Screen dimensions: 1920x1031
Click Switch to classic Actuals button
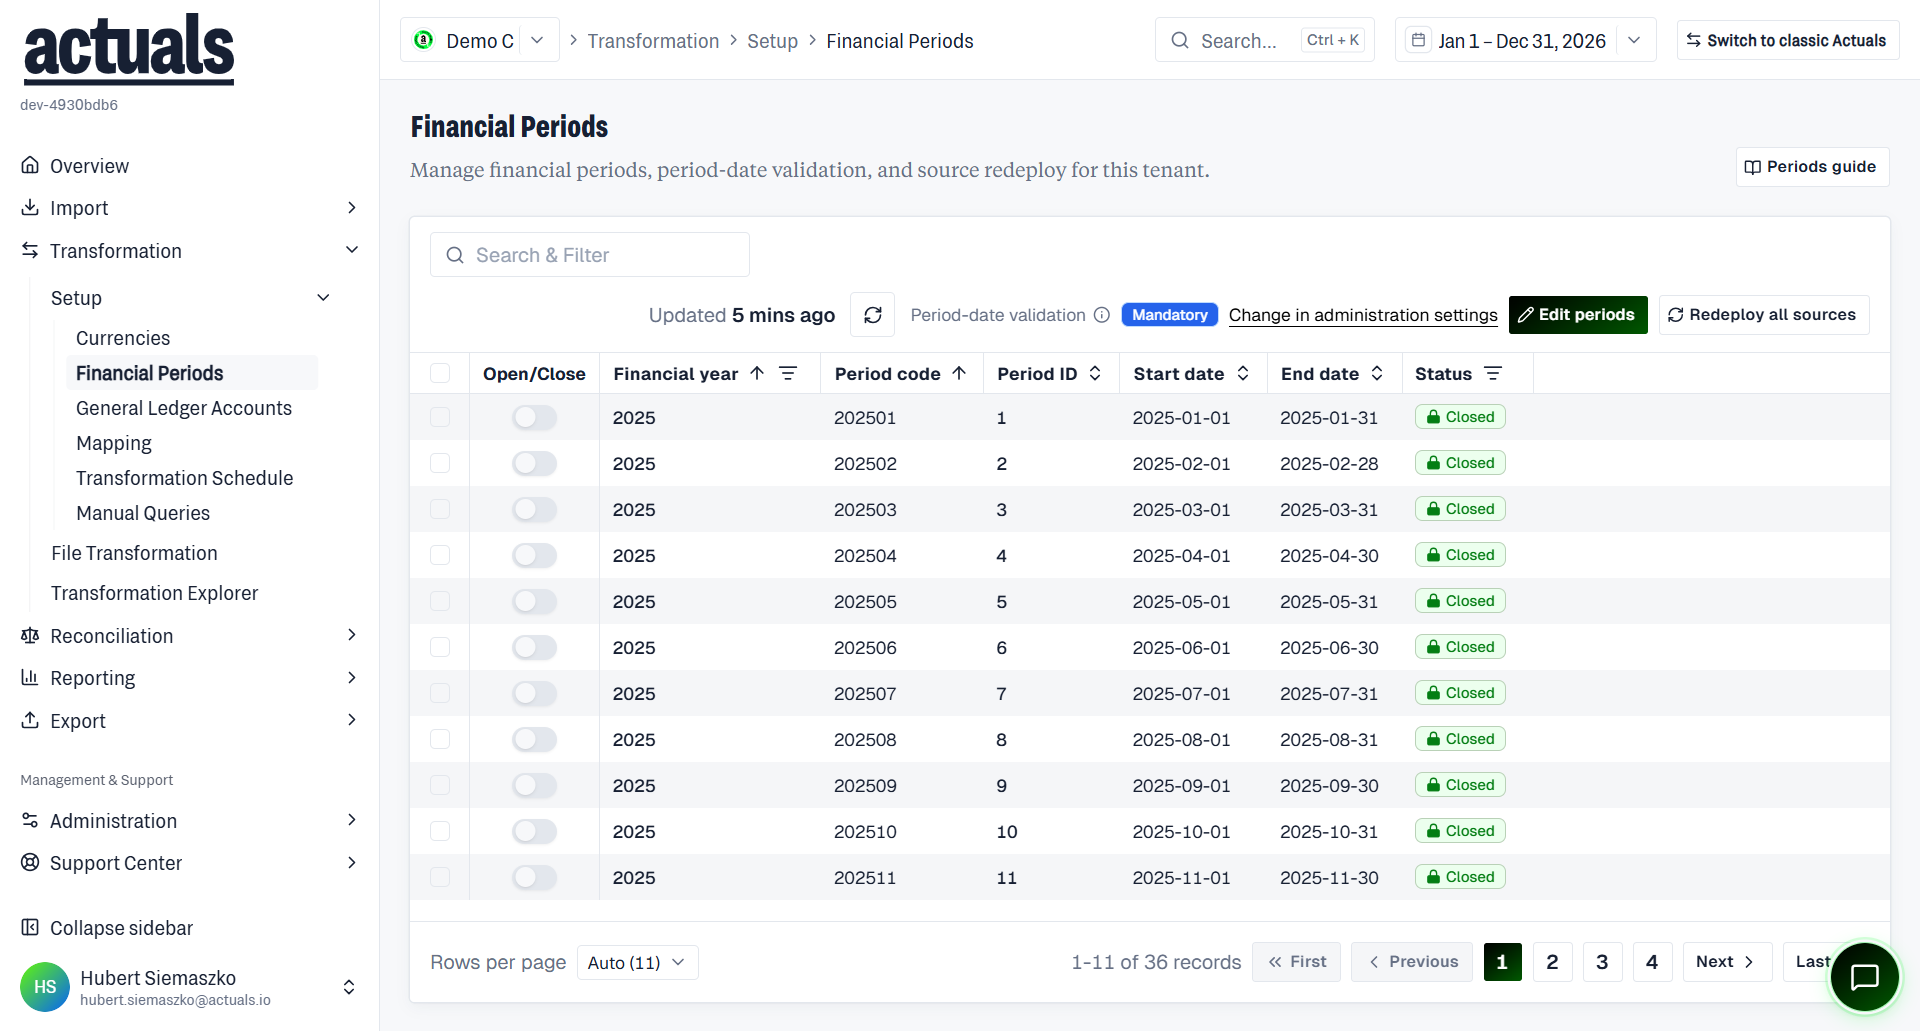pos(1787,40)
